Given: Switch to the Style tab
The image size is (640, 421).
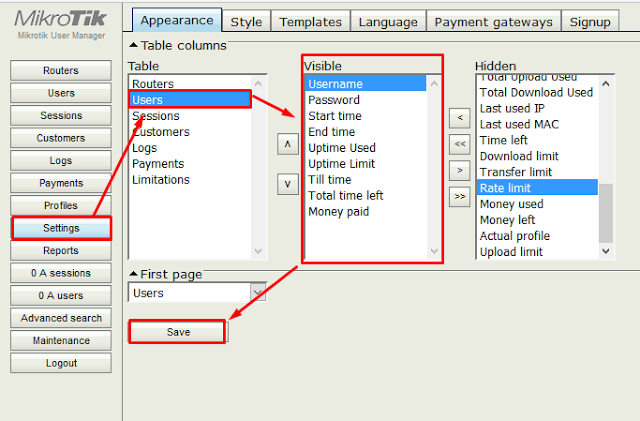Looking at the screenshot, I should tap(246, 21).
